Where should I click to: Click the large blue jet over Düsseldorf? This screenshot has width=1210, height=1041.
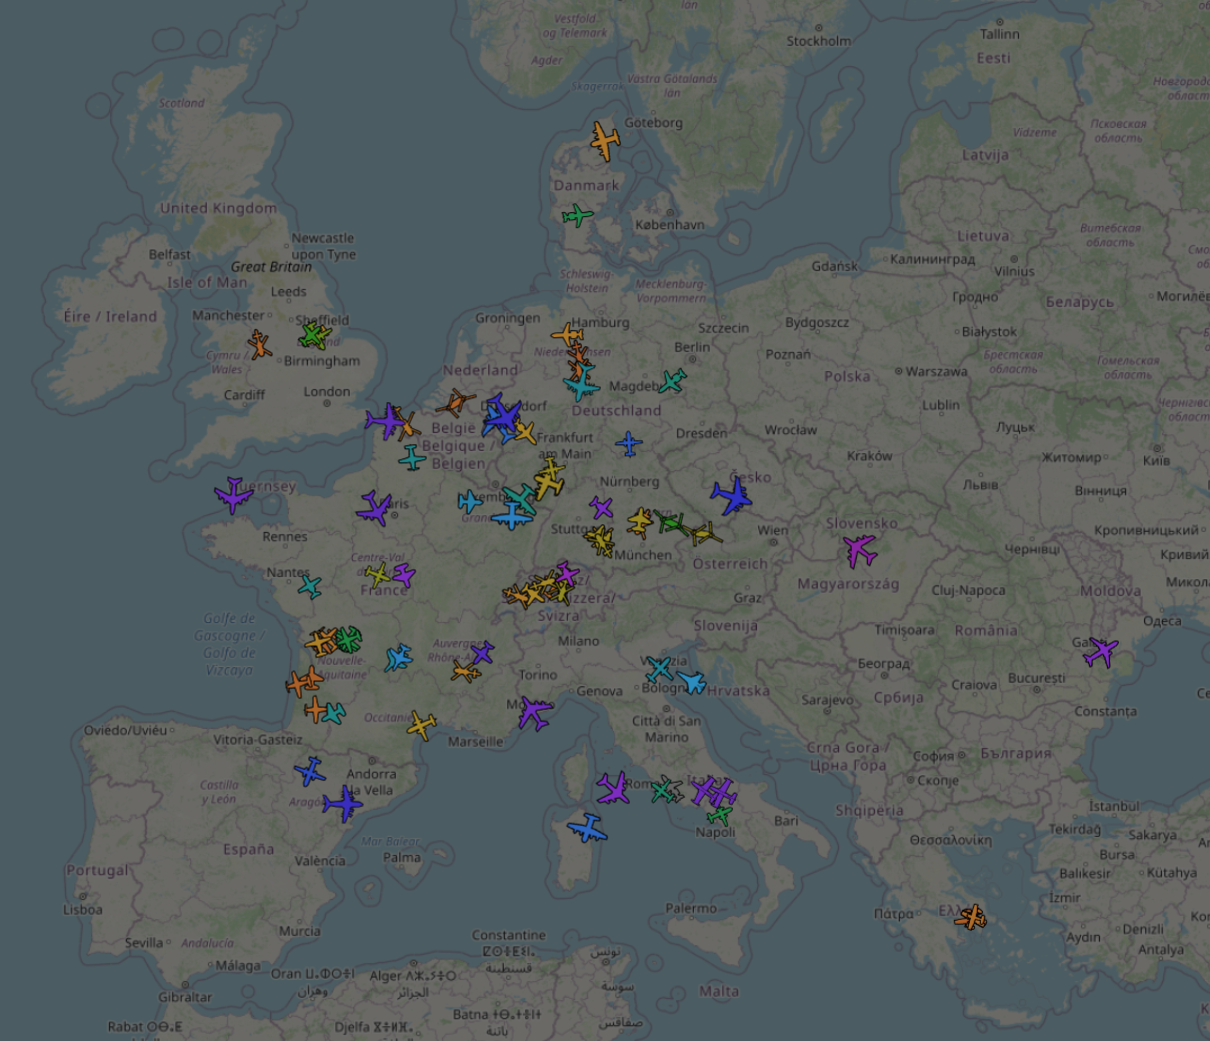click(x=503, y=415)
